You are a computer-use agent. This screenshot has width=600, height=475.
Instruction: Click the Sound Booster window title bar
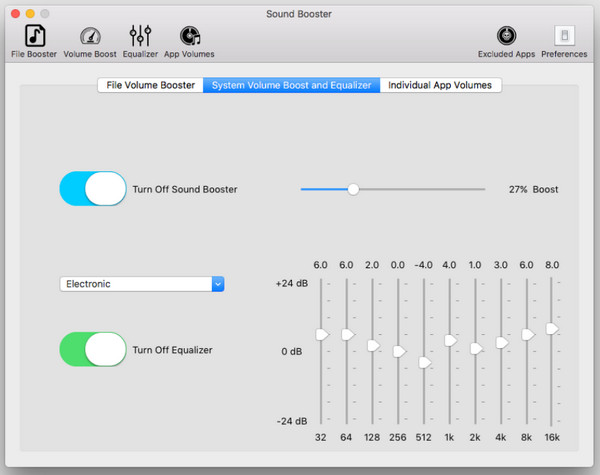(x=300, y=13)
